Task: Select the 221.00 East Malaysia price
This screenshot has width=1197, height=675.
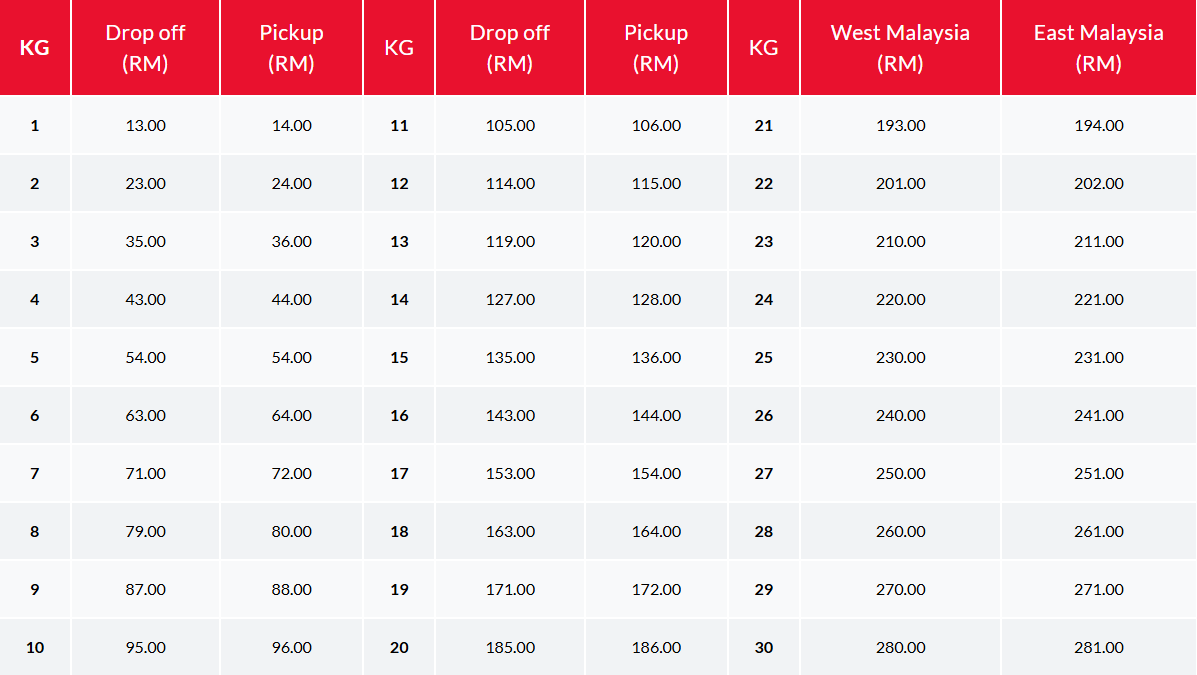Action: point(1098,300)
